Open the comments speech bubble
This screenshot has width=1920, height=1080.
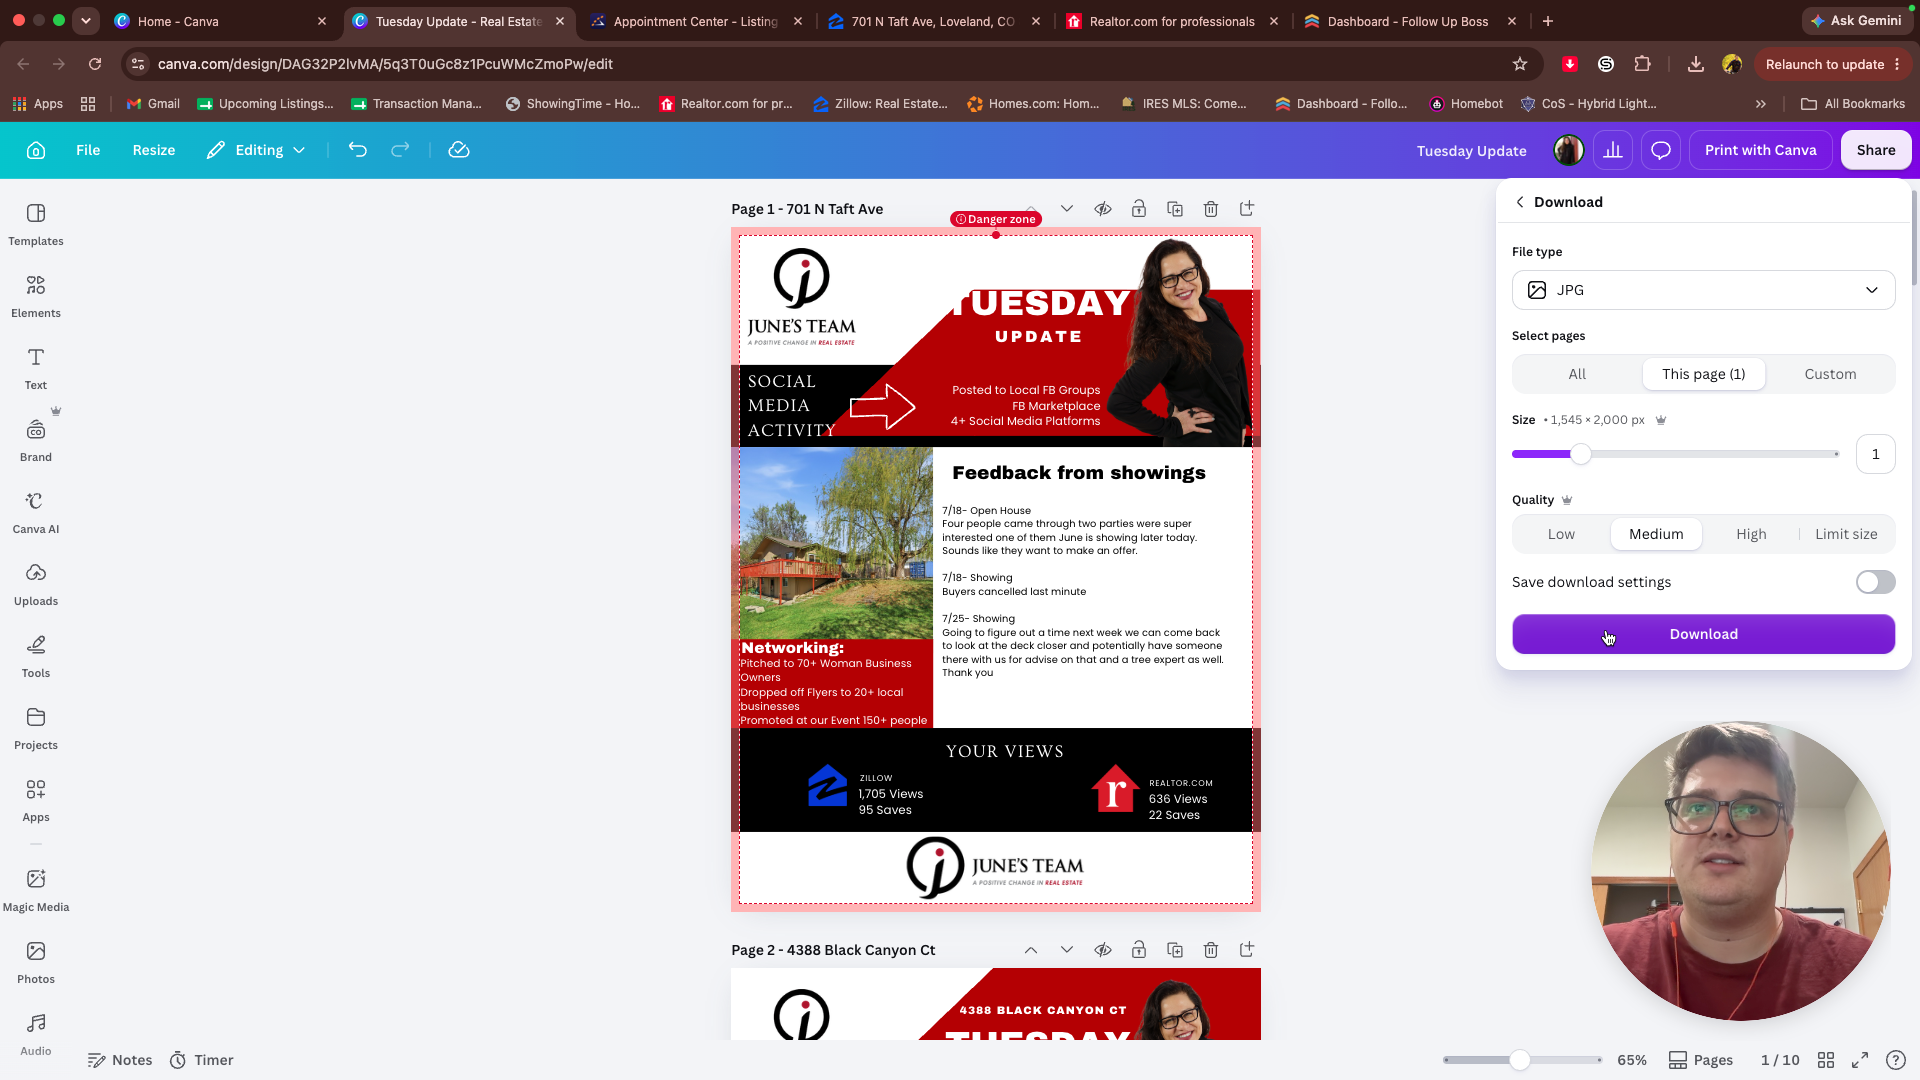(x=1661, y=150)
